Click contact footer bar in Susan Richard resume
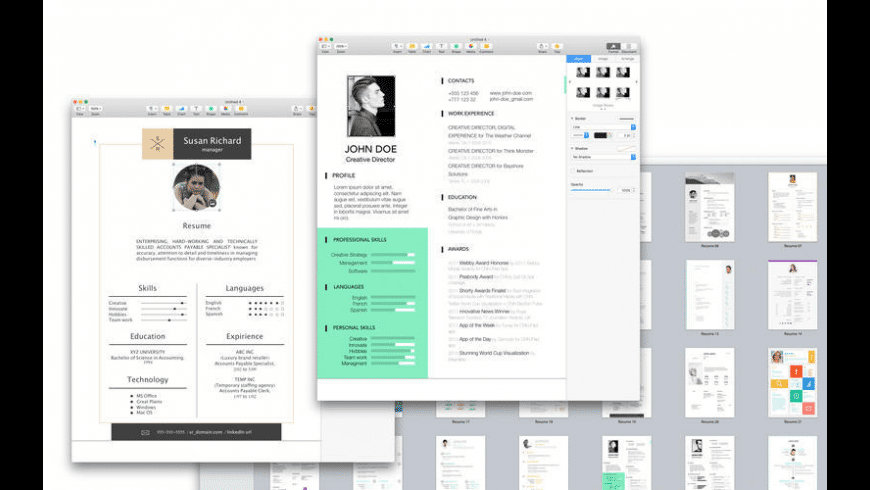Viewport: 870px width, 490px height. pyautogui.click(x=196, y=432)
